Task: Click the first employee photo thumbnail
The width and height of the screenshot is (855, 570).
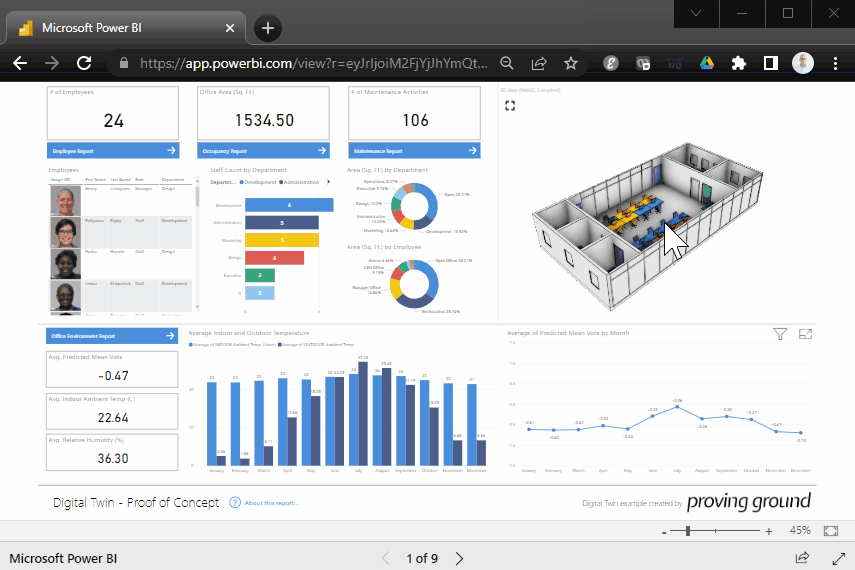Action: 65,201
